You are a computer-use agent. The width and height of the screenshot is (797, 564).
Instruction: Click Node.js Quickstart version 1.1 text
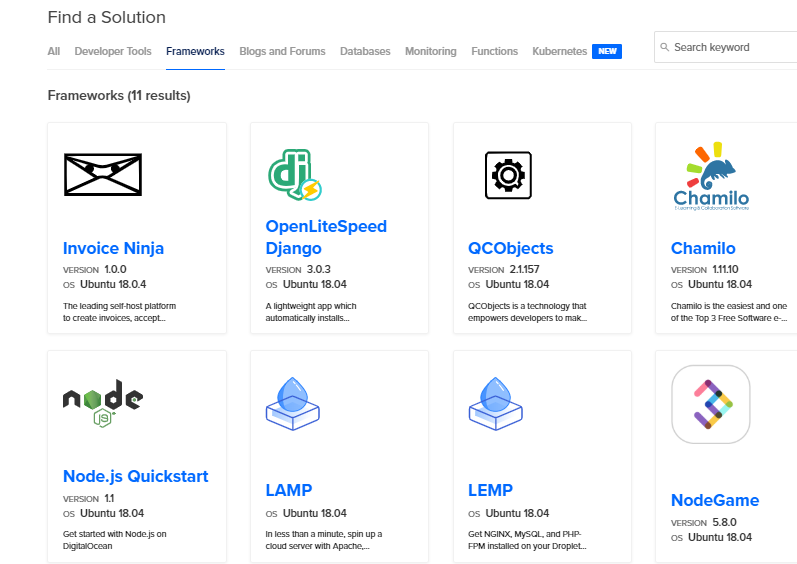point(88,498)
